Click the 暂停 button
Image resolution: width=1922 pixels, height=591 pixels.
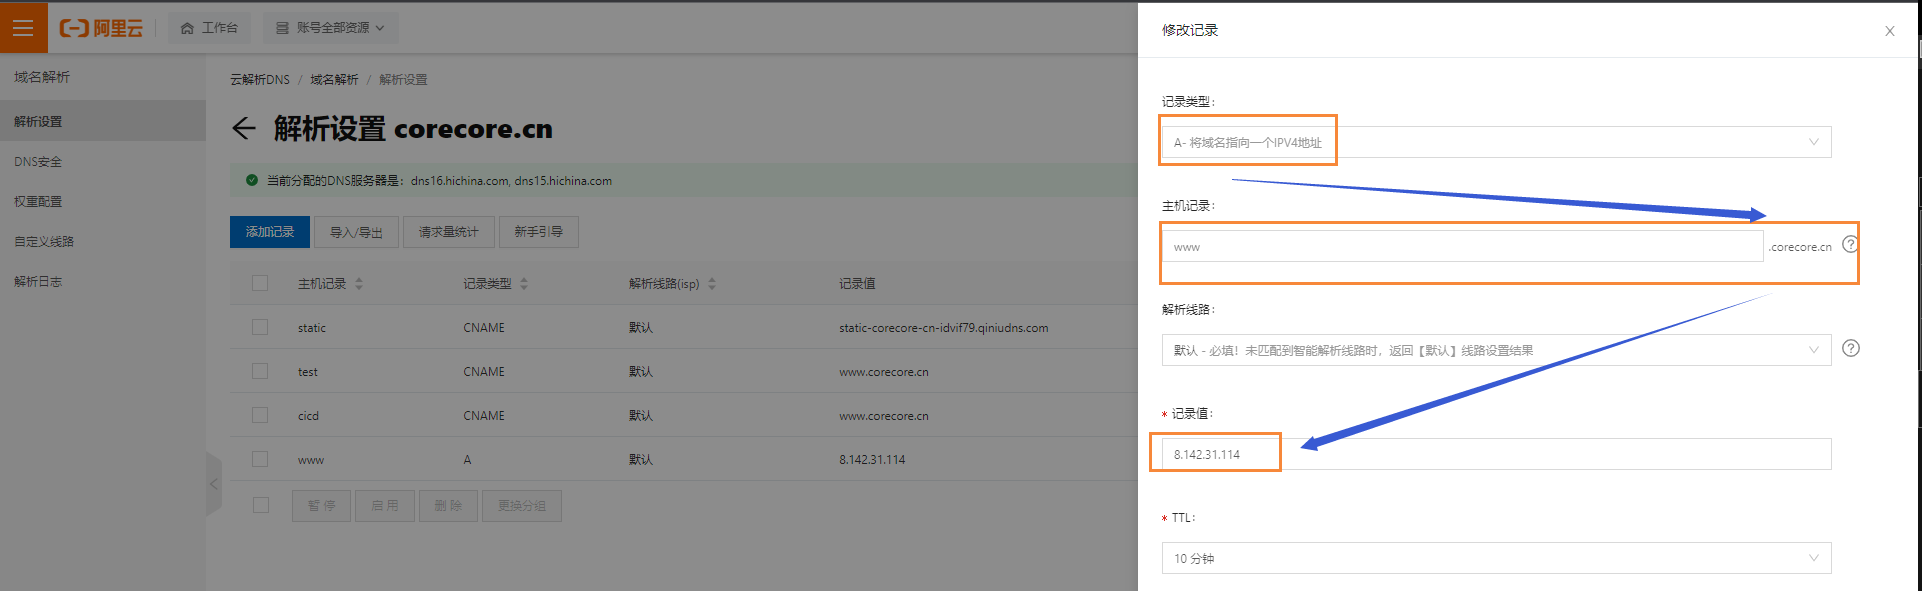point(322,506)
